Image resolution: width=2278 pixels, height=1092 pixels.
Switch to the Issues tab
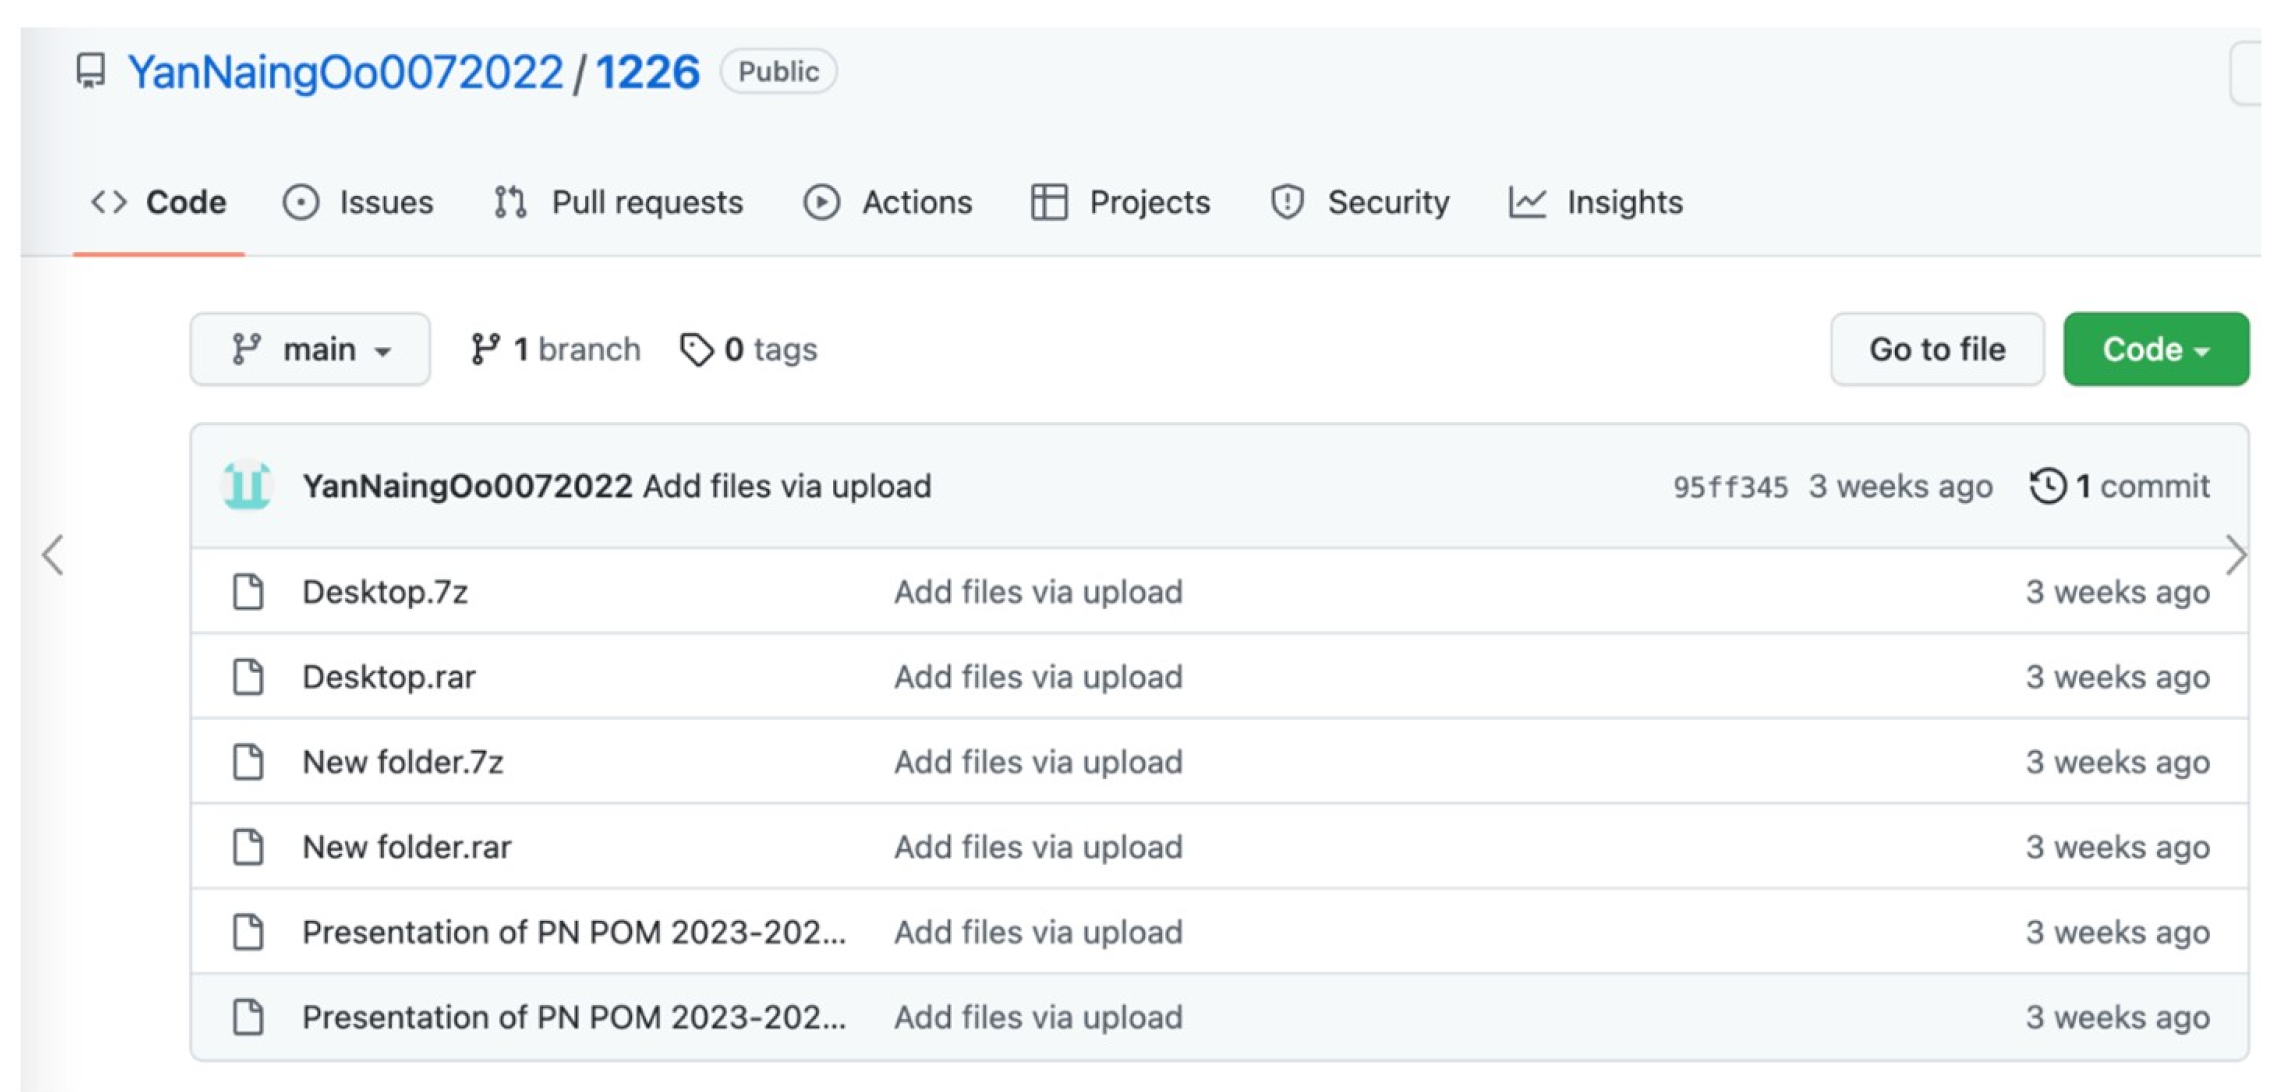tap(358, 203)
